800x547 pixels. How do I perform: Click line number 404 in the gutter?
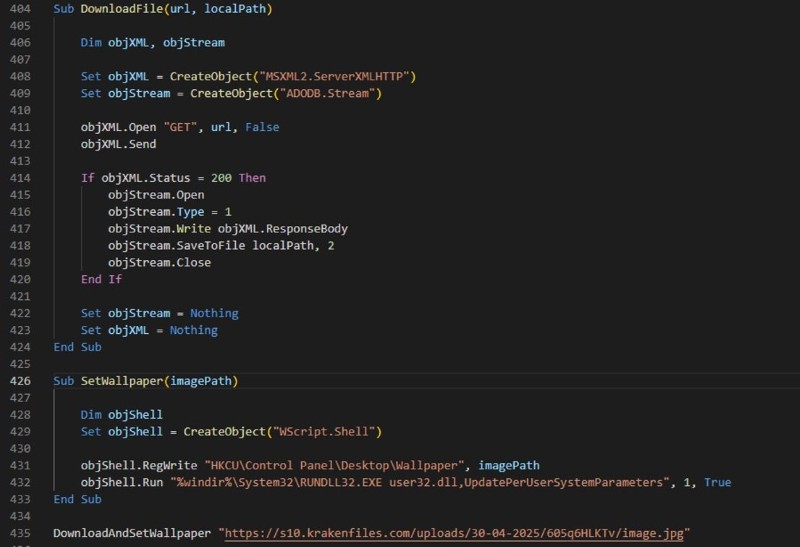coord(20,9)
